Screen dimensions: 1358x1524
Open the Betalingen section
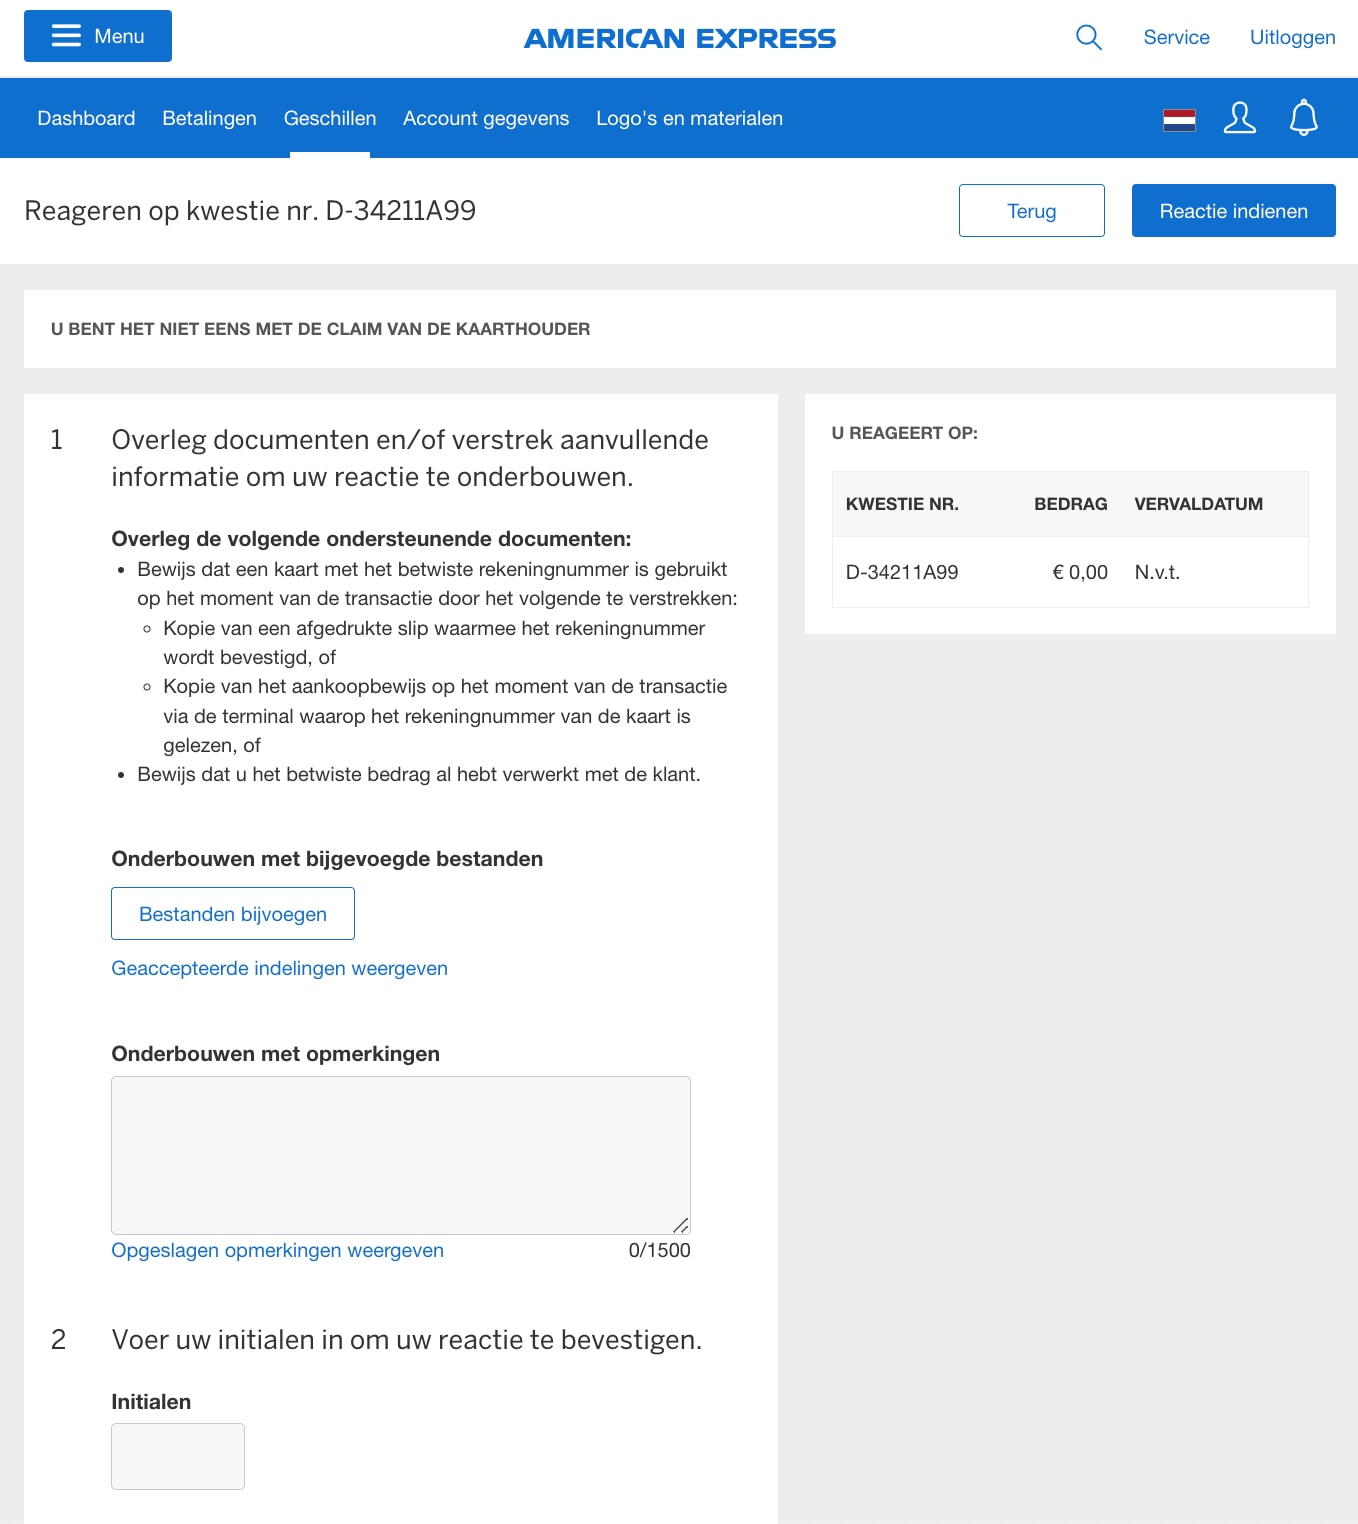[208, 118]
